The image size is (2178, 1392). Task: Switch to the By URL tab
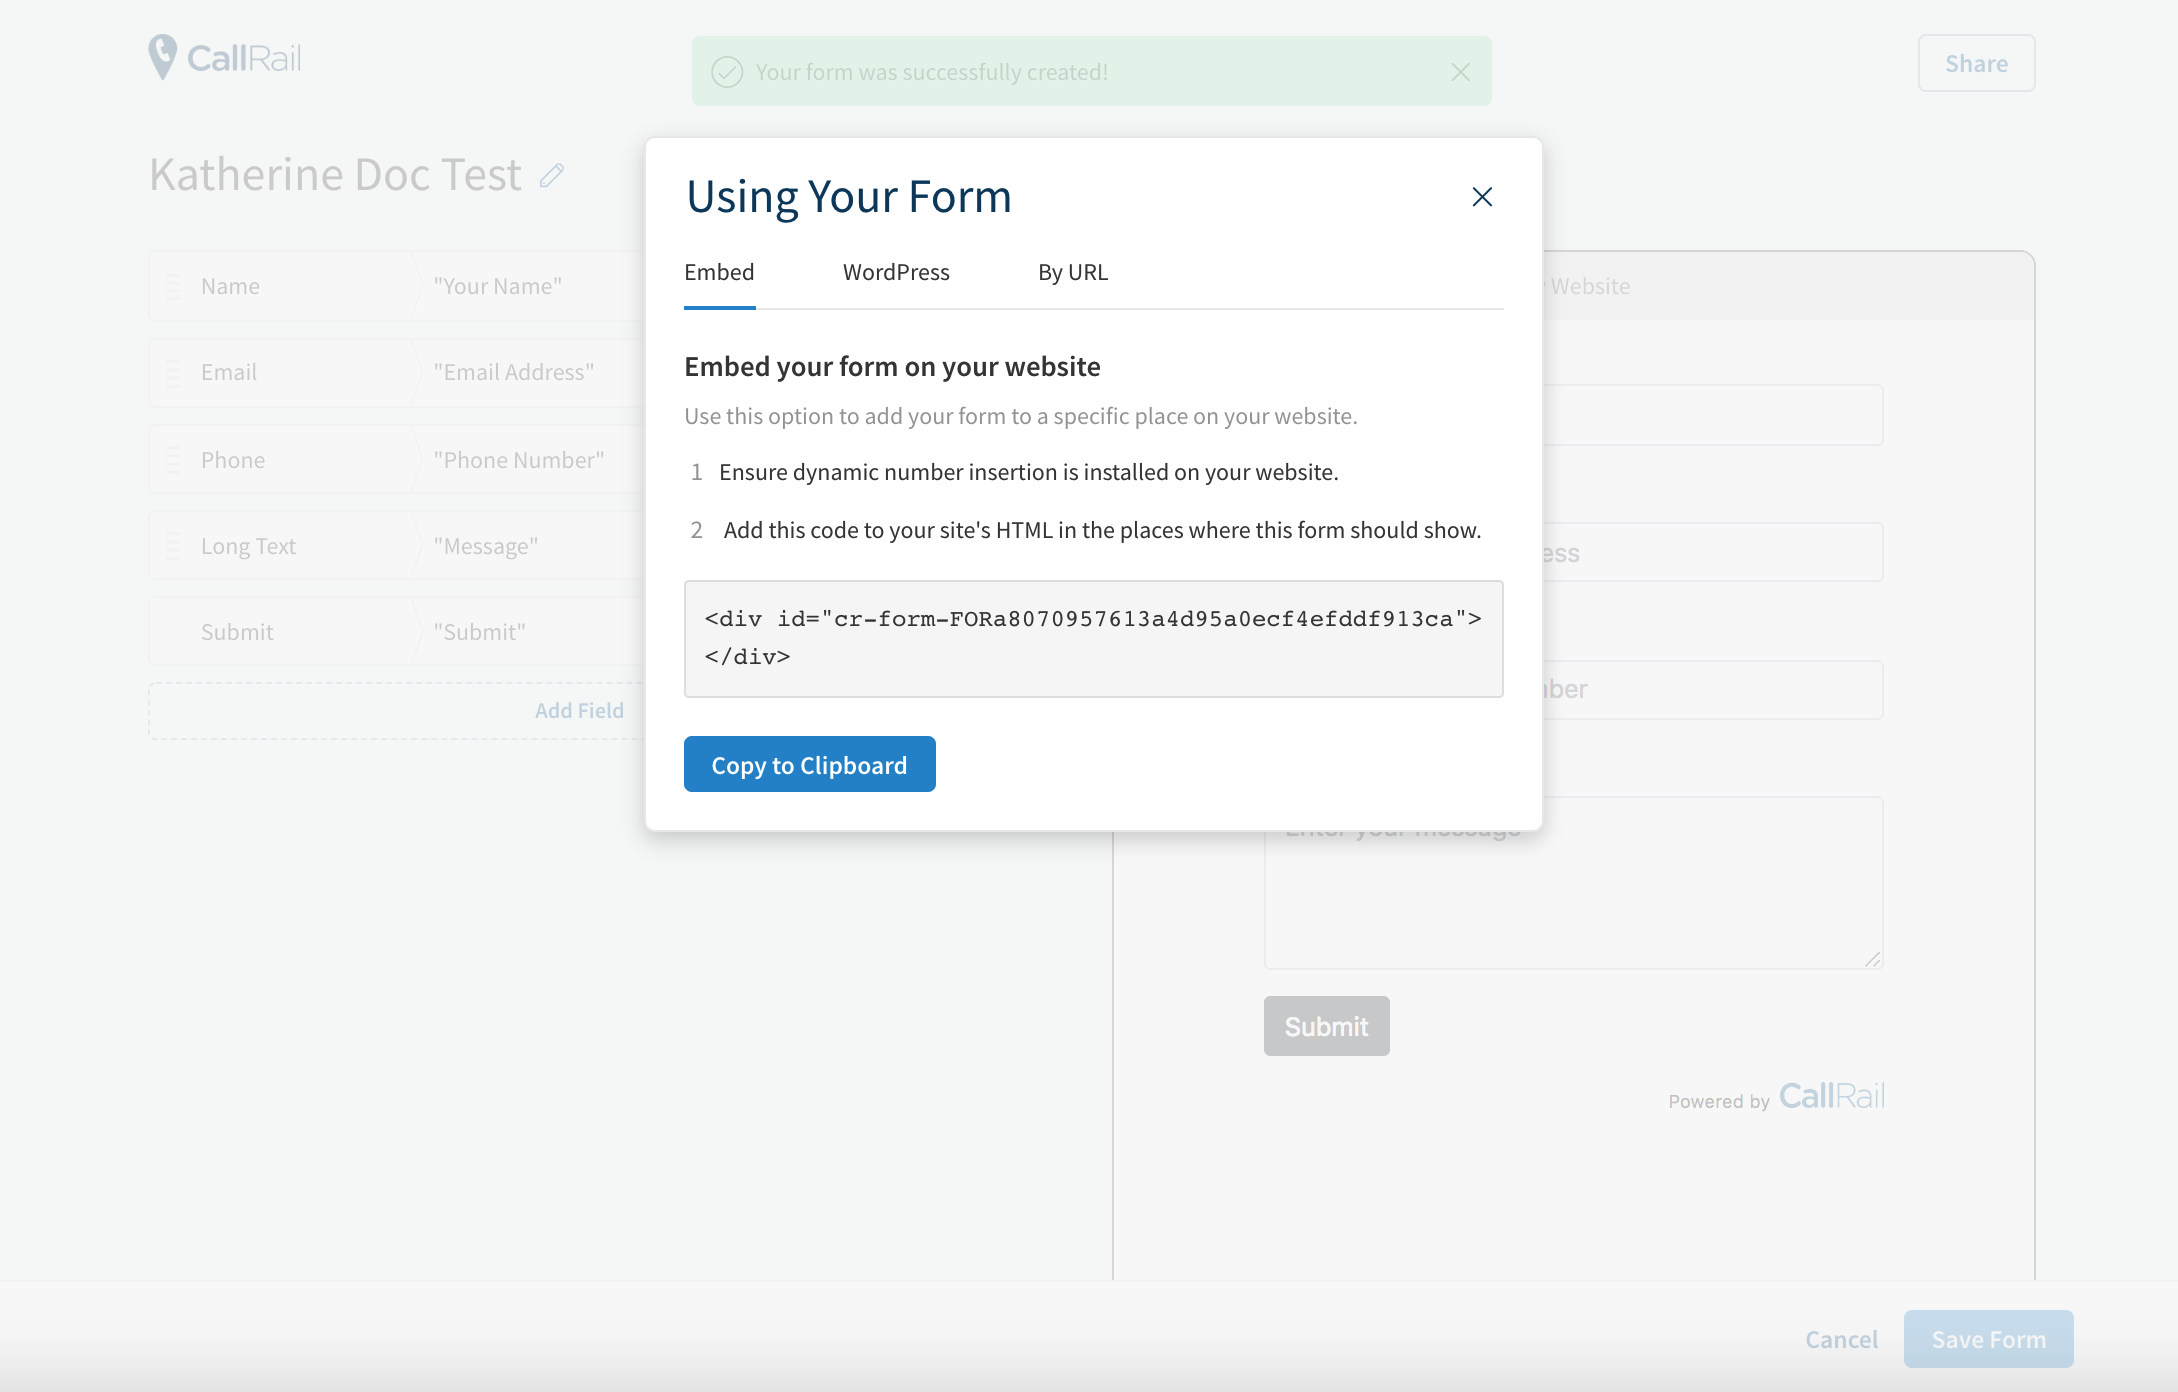(x=1073, y=272)
